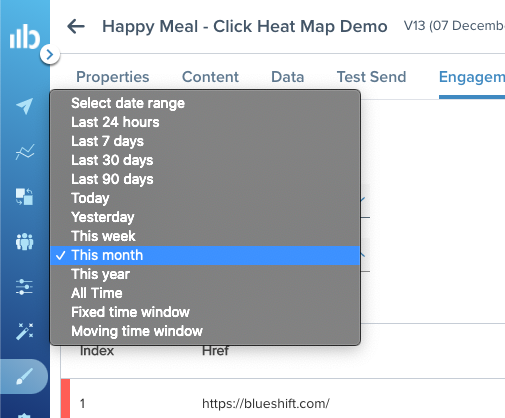Select the checked This month option
The width and height of the screenshot is (505, 418).
(x=205, y=255)
